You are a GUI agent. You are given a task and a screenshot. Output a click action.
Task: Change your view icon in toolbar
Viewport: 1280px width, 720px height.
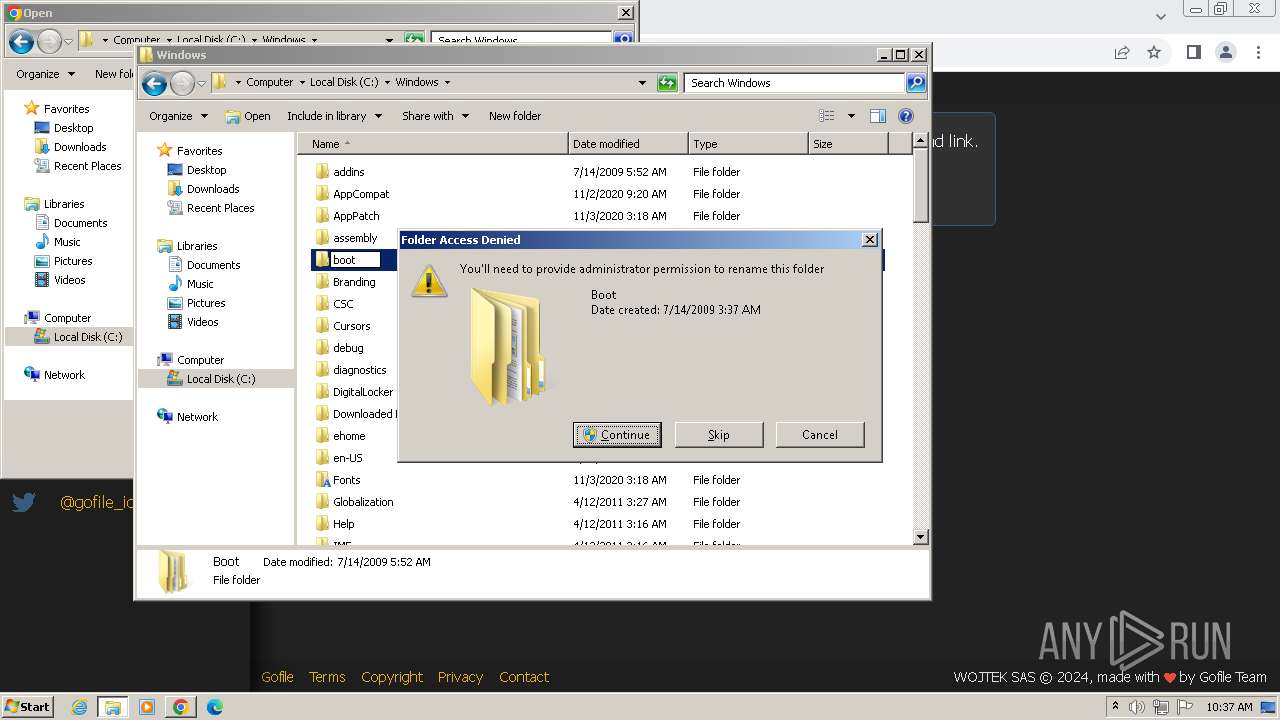pos(827,116)
